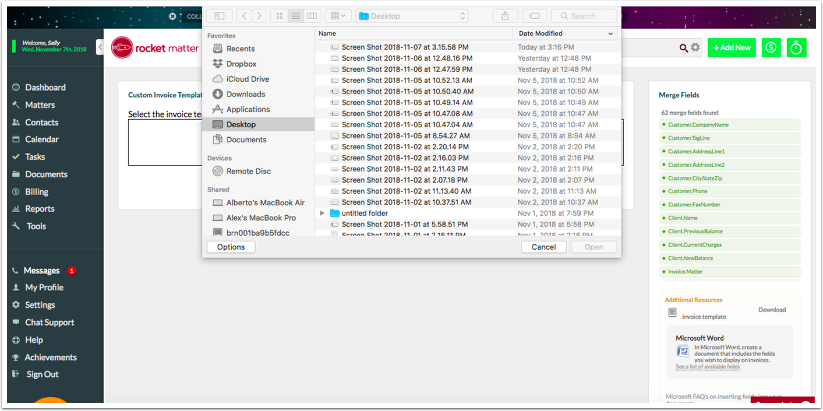
Task: Expand the untitled folder disclosure triangle
Action: pyautogui.click(x=322, y=214)
